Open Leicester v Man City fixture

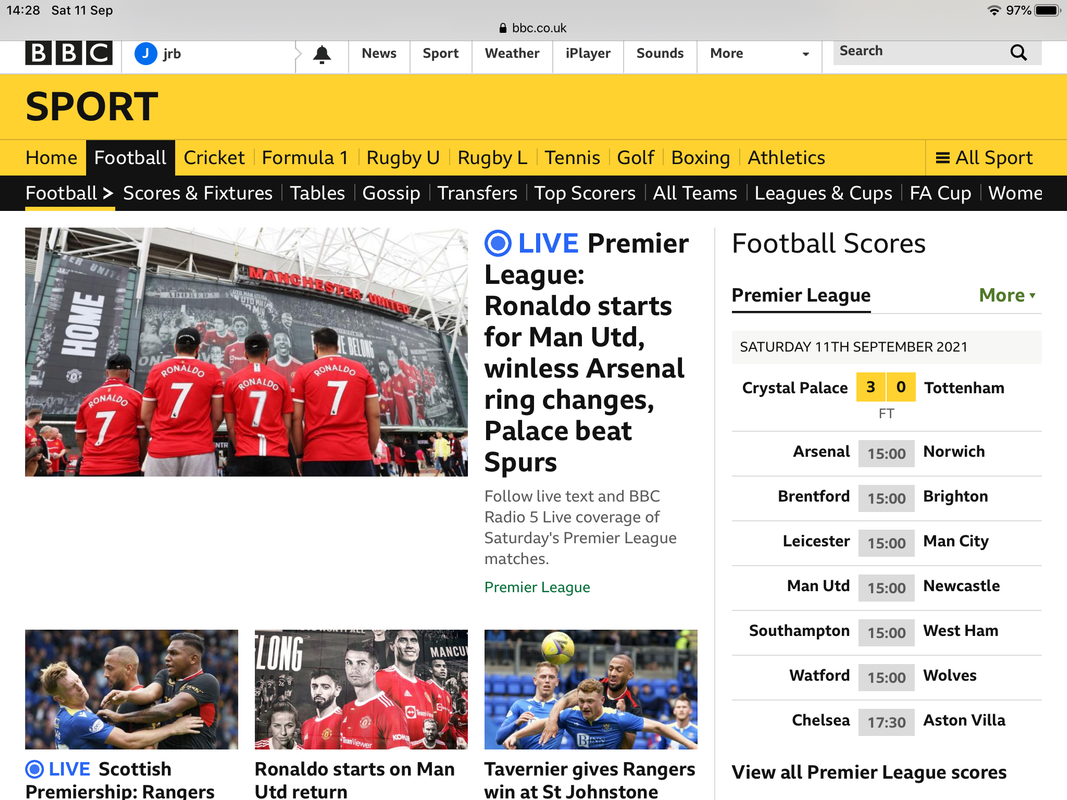(886, 543)
